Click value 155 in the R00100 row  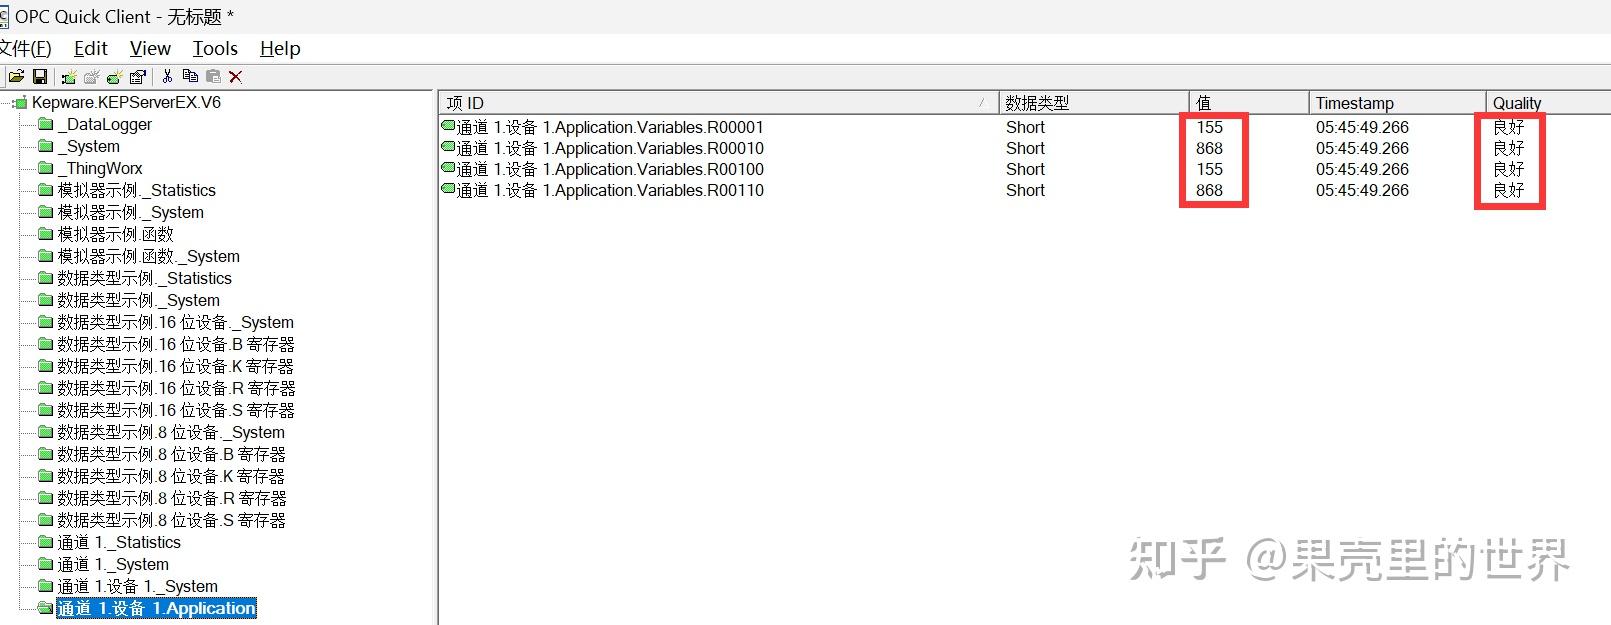coord(1210,169)
